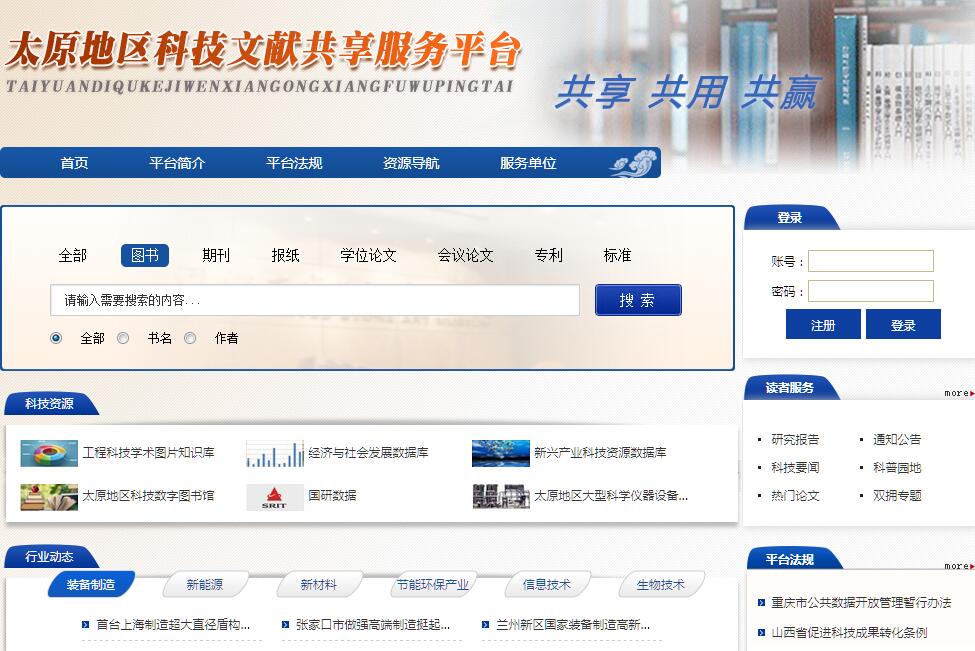Click the cloud ornament icon on navigation bar
The image size is (975, 651).
(632, 163)
